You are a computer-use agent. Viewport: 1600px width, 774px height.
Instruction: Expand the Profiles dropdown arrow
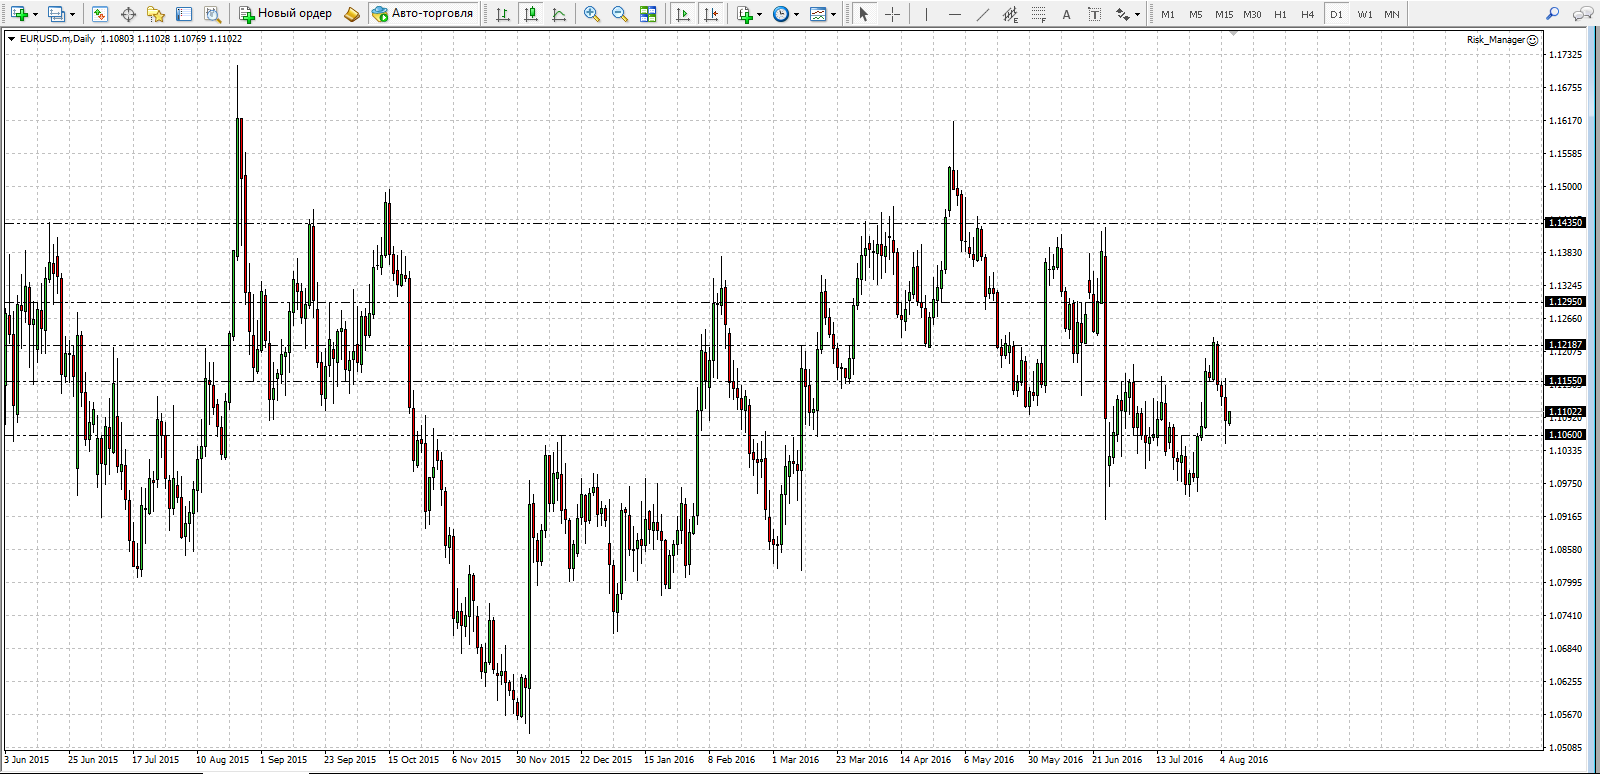(72, 14)
